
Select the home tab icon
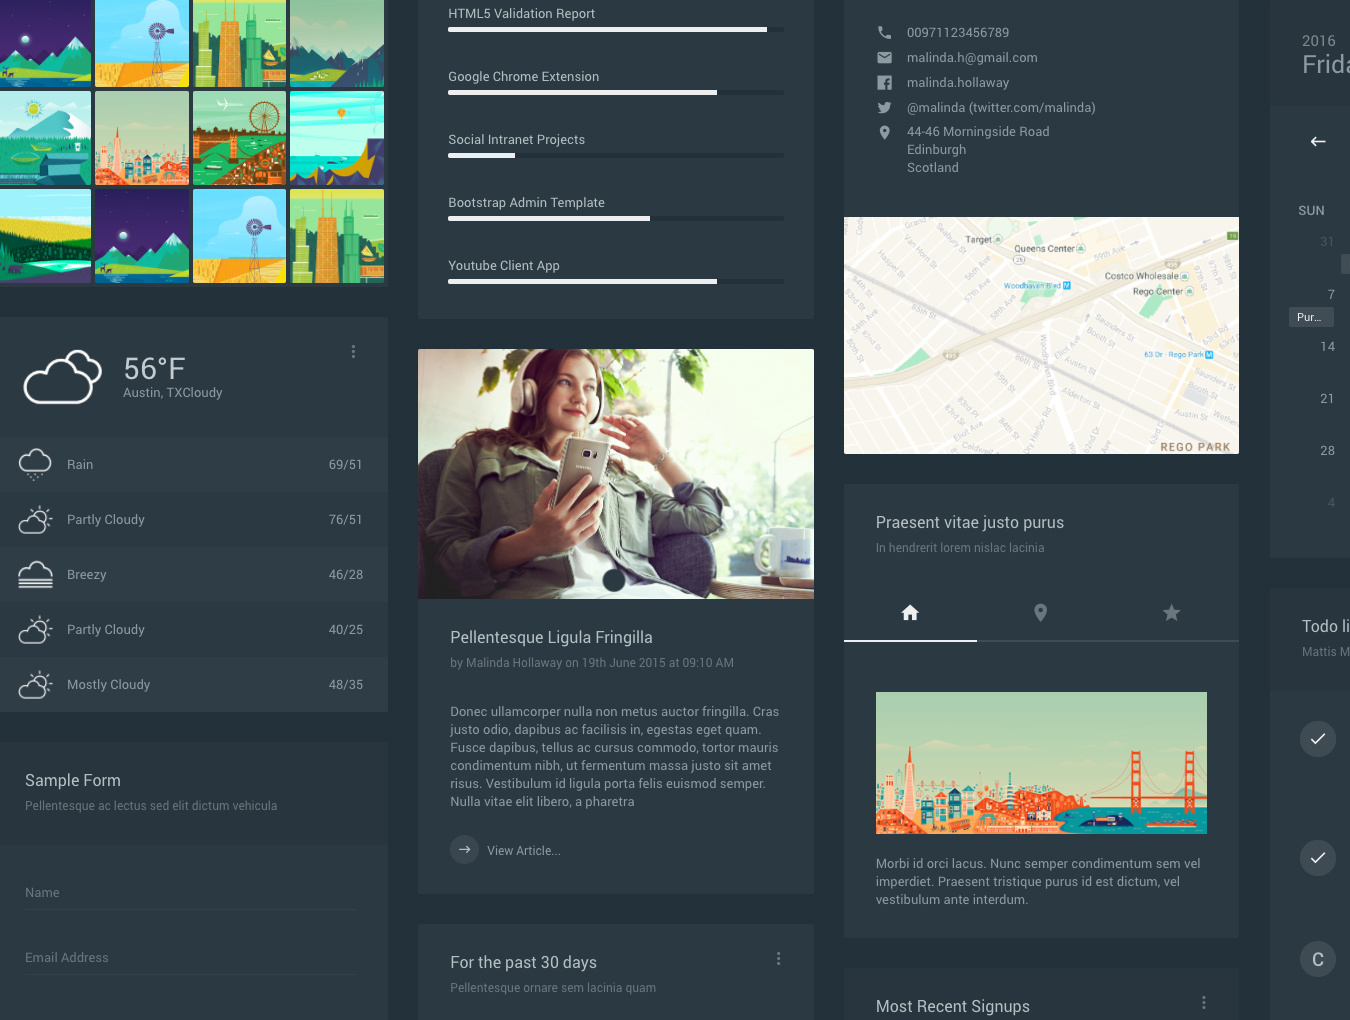coord(910,613)
